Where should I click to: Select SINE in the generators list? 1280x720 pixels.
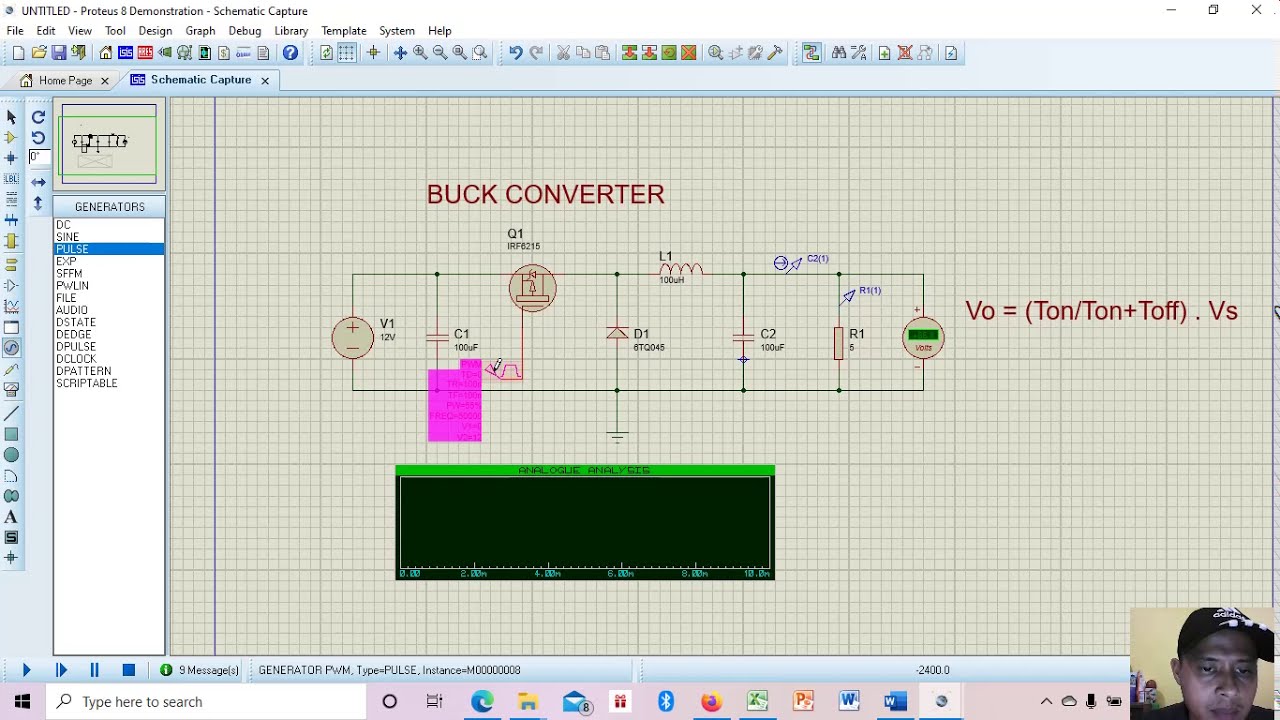point(109,237)
